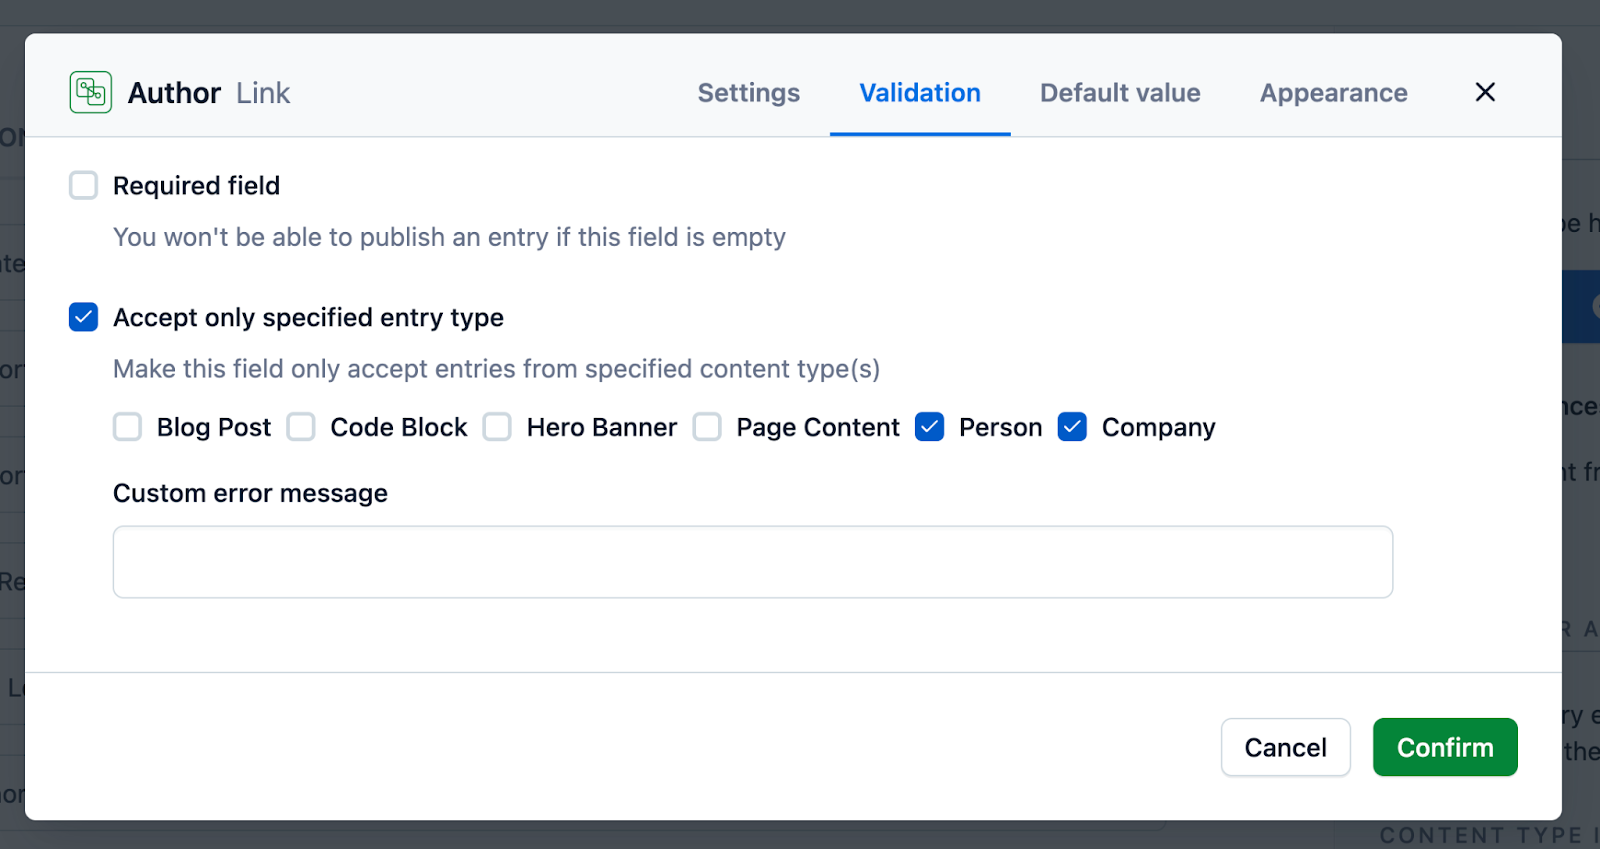Open the Default value tab

[1120, 93]
